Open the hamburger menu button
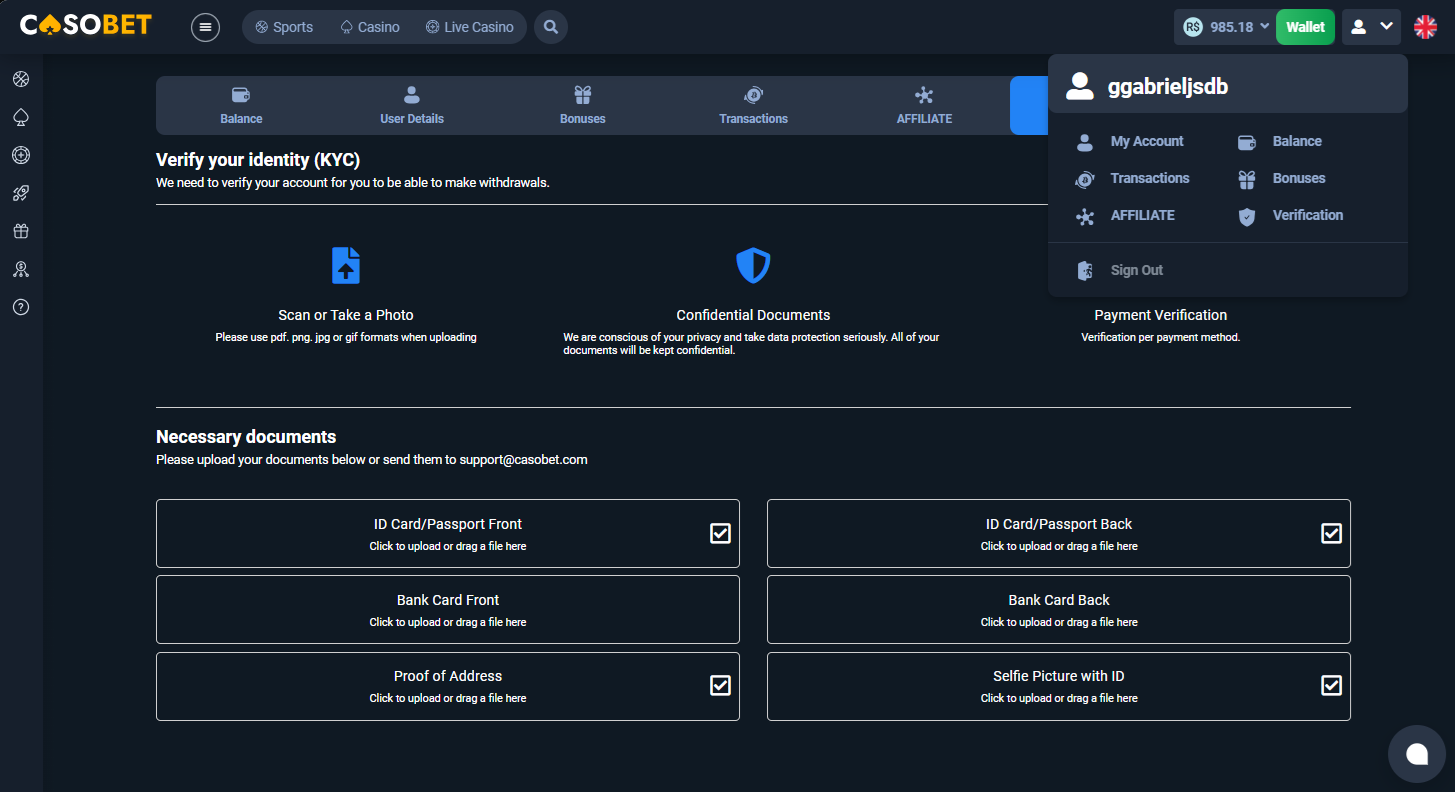This screenshot has height=792, width=1455. click(205, 27)
